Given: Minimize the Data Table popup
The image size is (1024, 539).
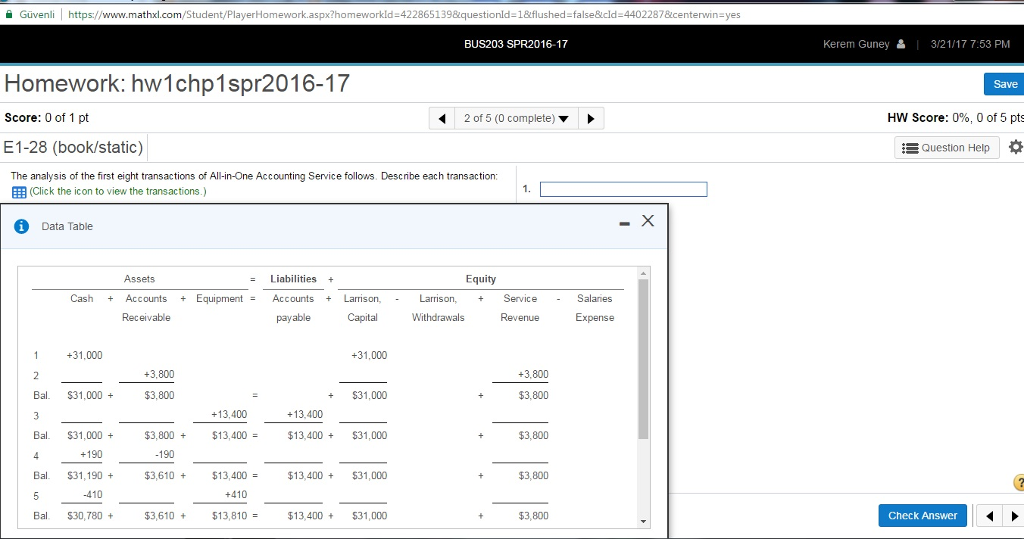Looking at the screenshot, I should [x=624, y=224].
